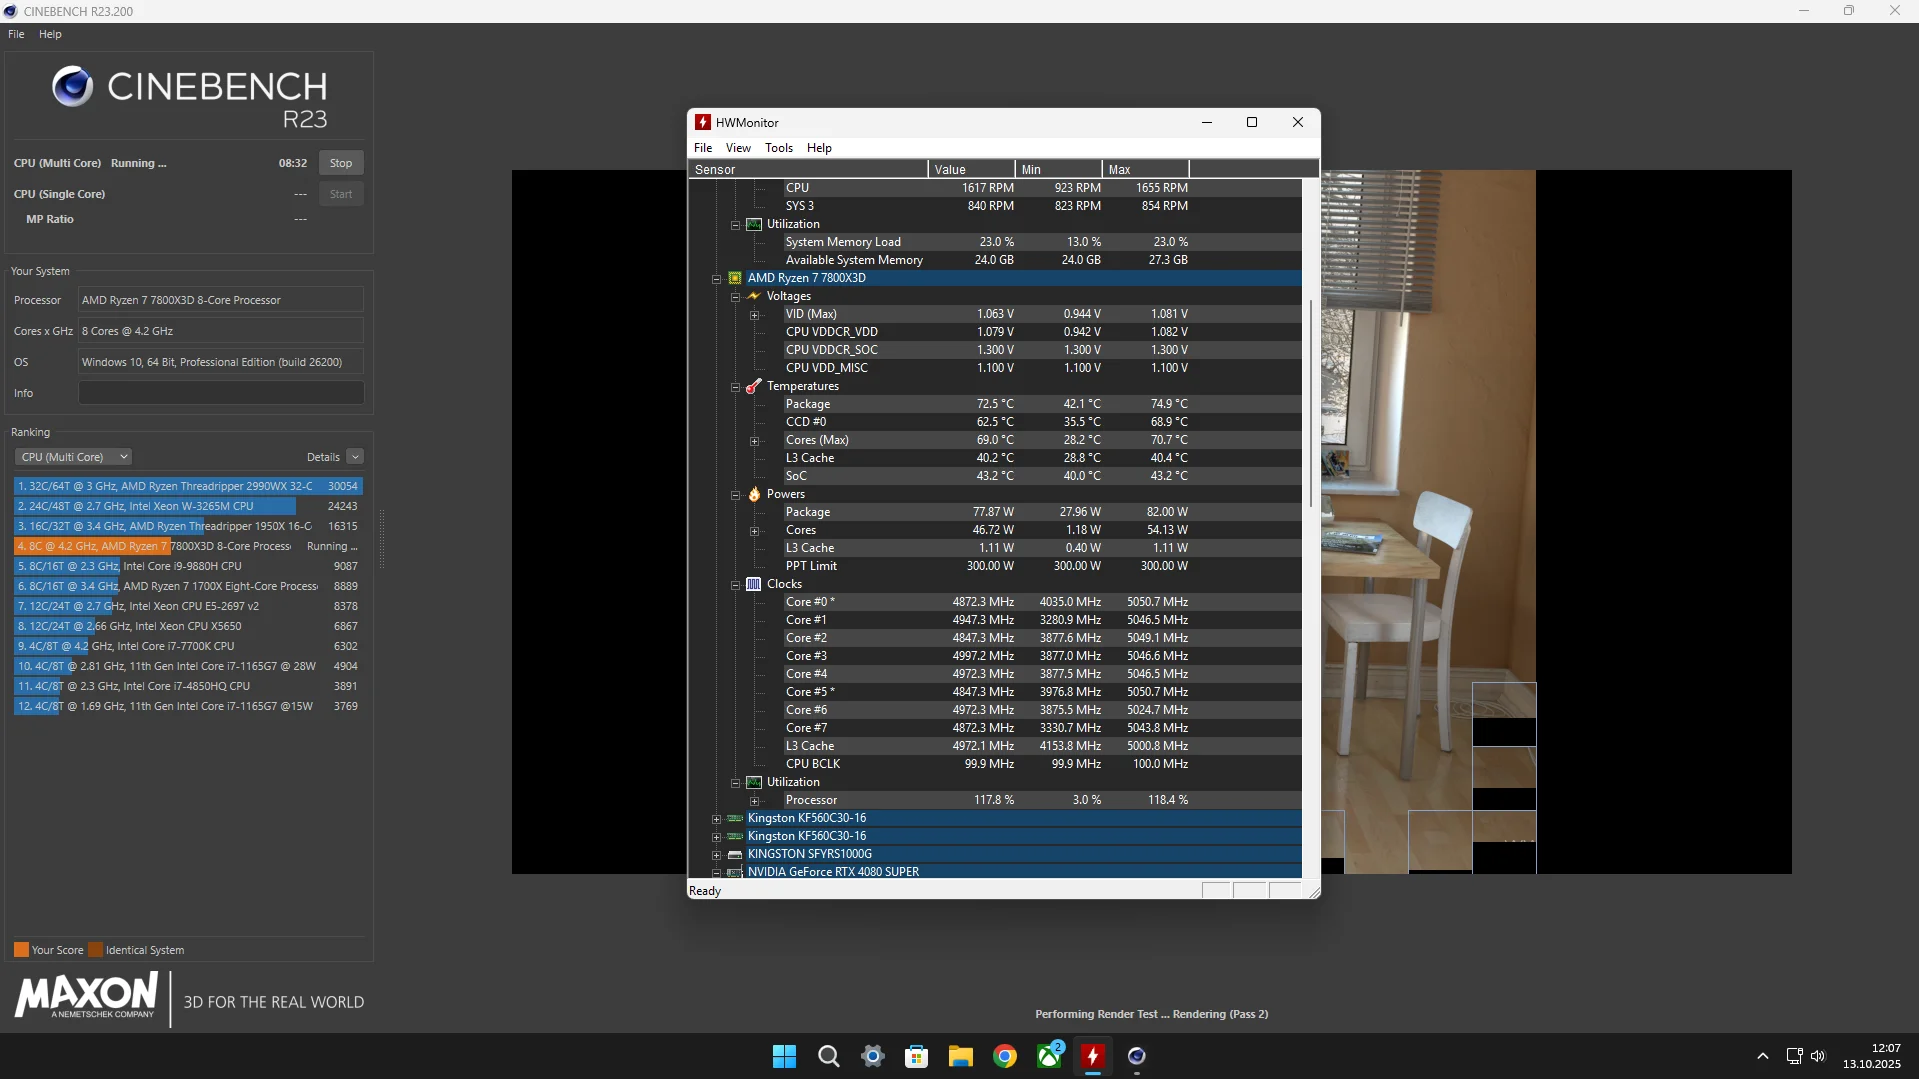Open Cinebench File menu
This screenshot has width=1919, height=1079.
click(16, 34)
